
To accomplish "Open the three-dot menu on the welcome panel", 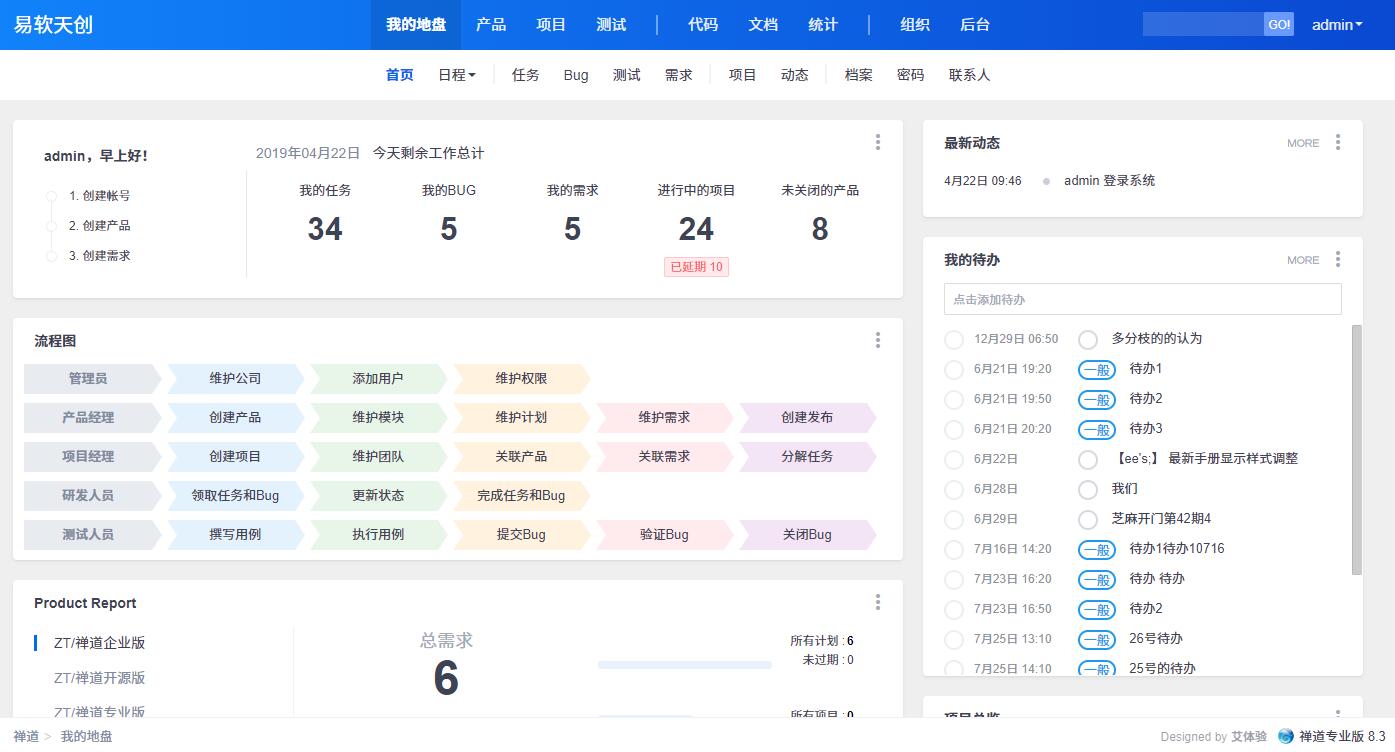I will [x=878, y=143].
